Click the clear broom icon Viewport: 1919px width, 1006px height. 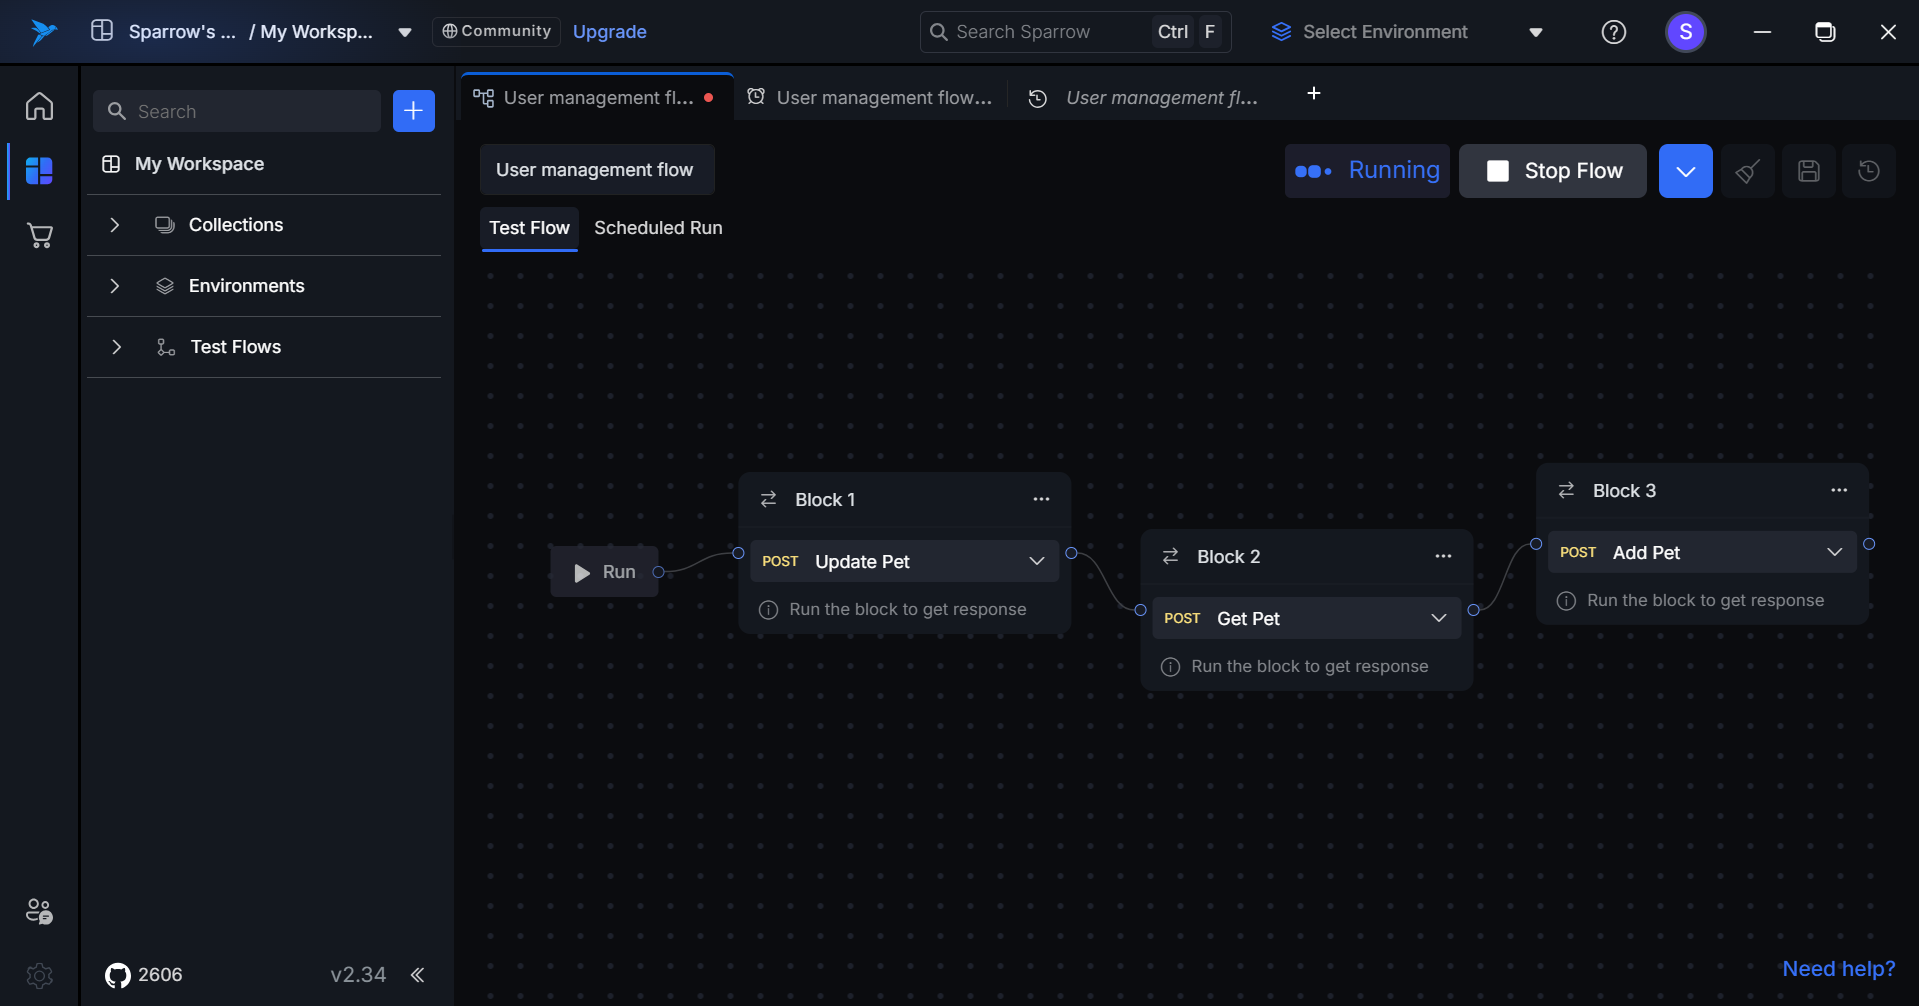1747,171
